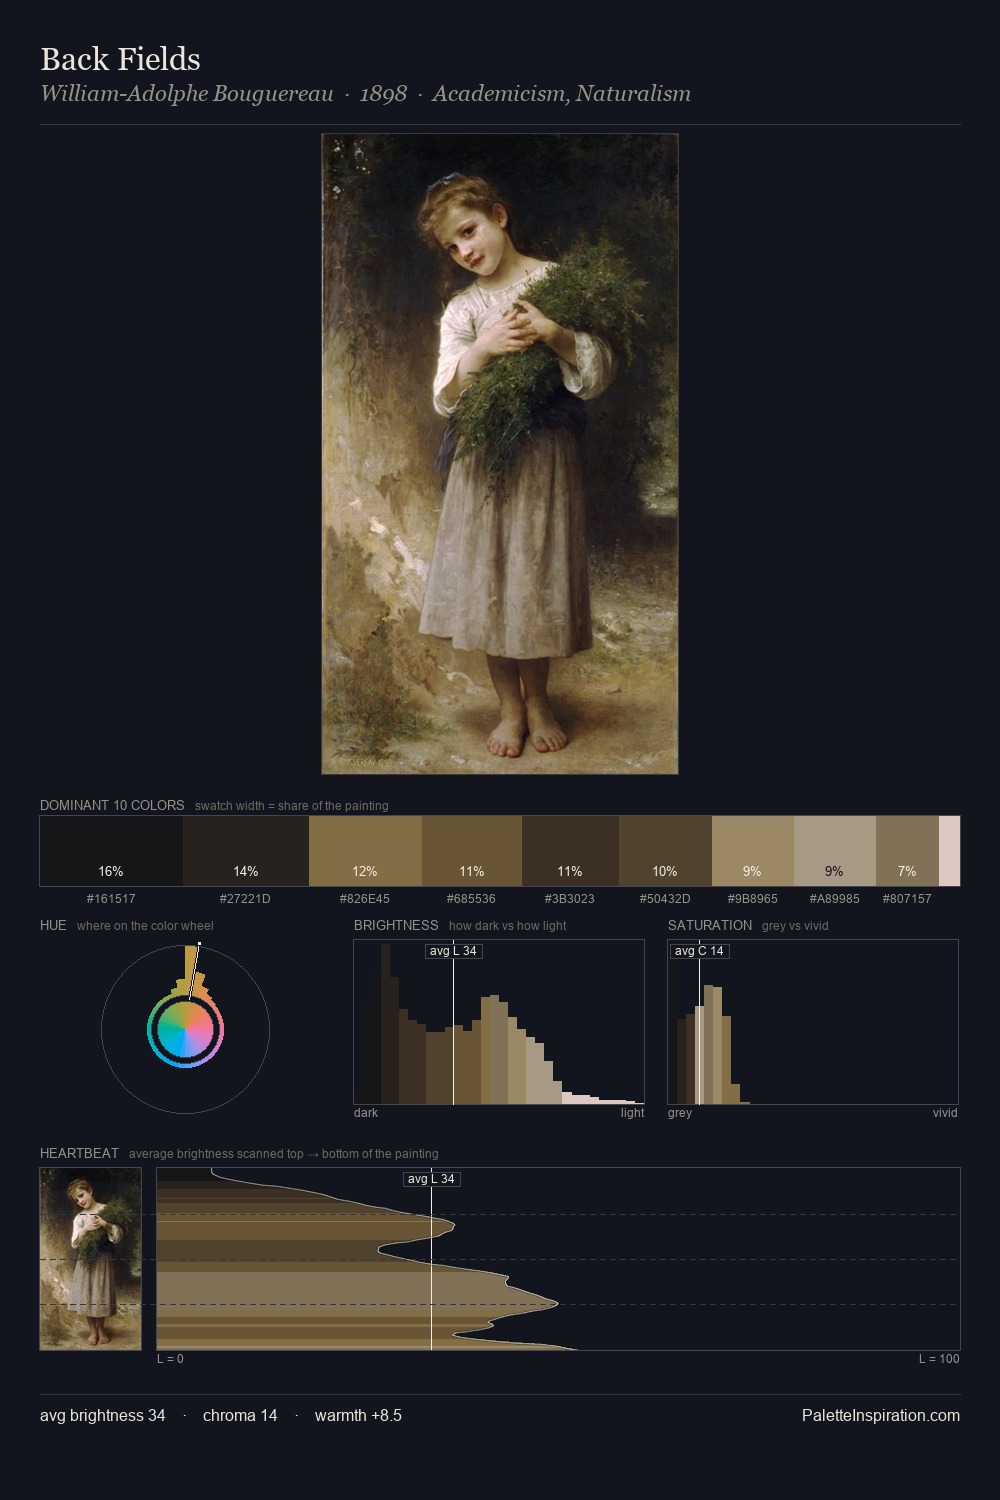Click the #161517 dark color swatch

pyautogui.click(x=111, y=851)
